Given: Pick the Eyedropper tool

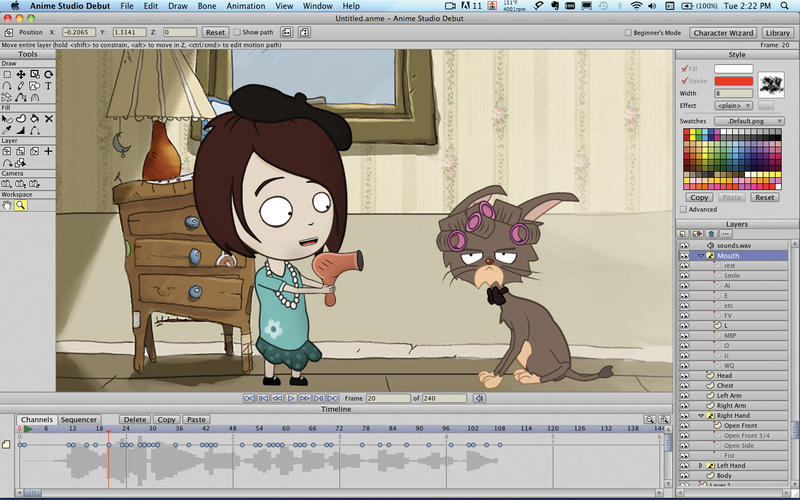Looking at the screenshot, I should [x=7, y=130].
